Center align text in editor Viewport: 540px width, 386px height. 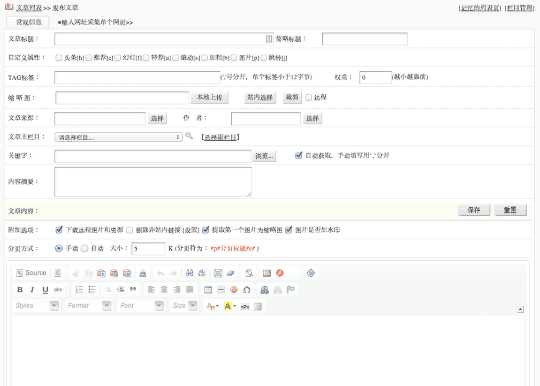[164, 290]
